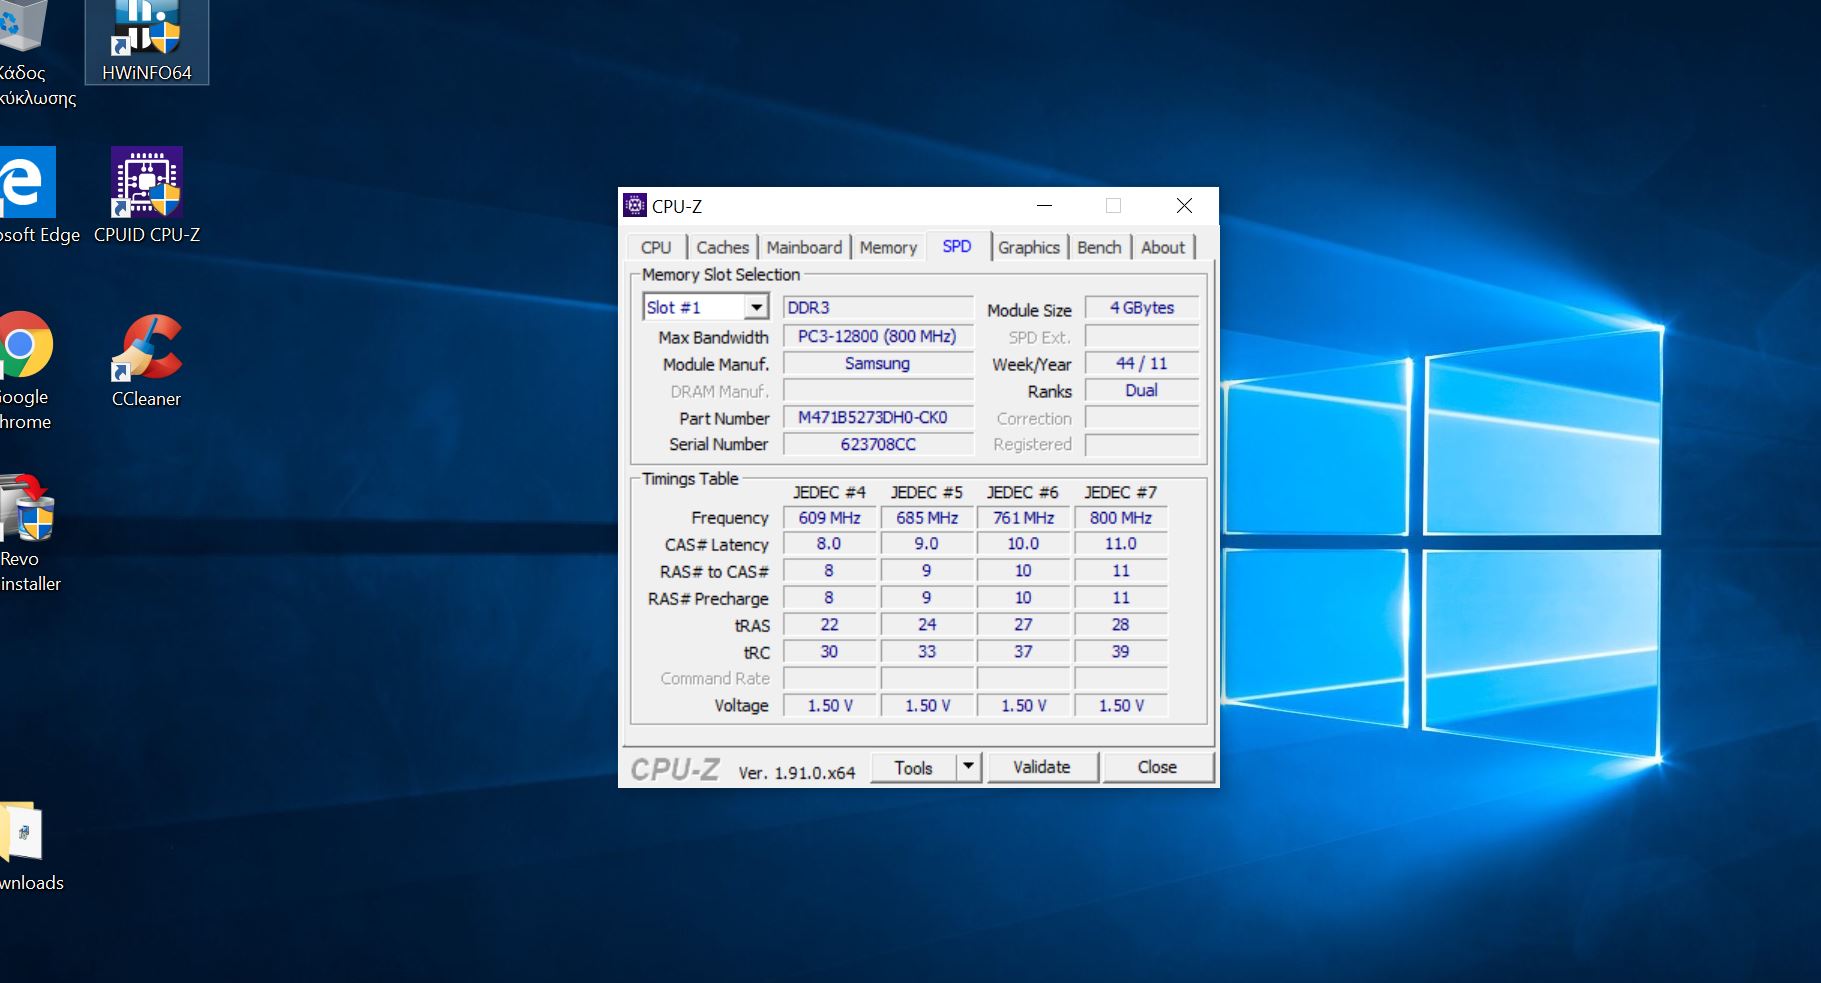Click the serial number 623708CC
This screenshot has height=983, width=1821.
(877, 445)
